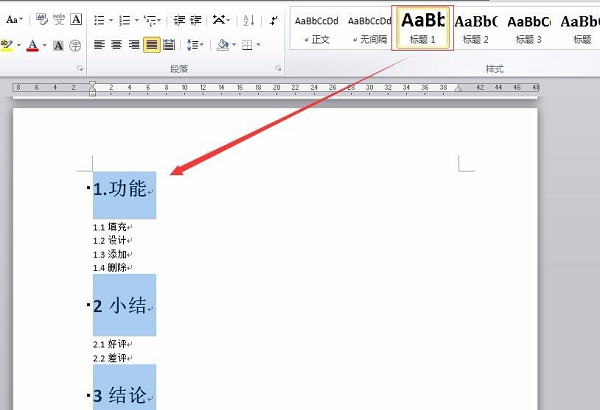
Task: Click the line 1.2 设计
Action: point(112,240)
